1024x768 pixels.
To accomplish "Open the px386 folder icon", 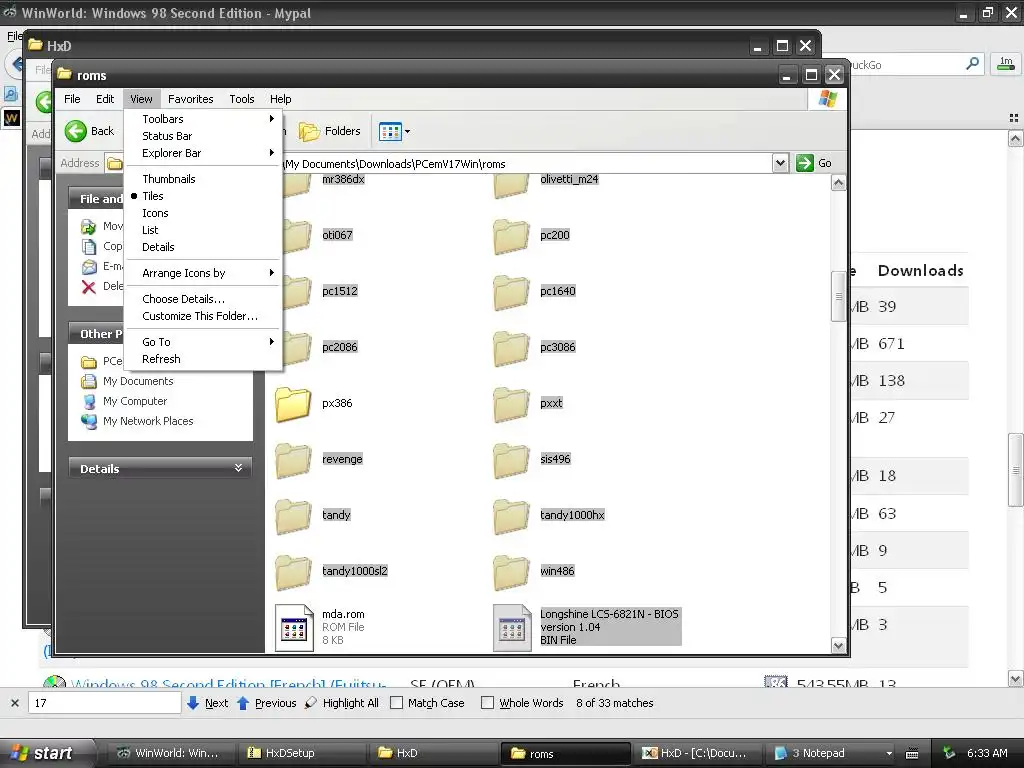I will coord(293,404).
